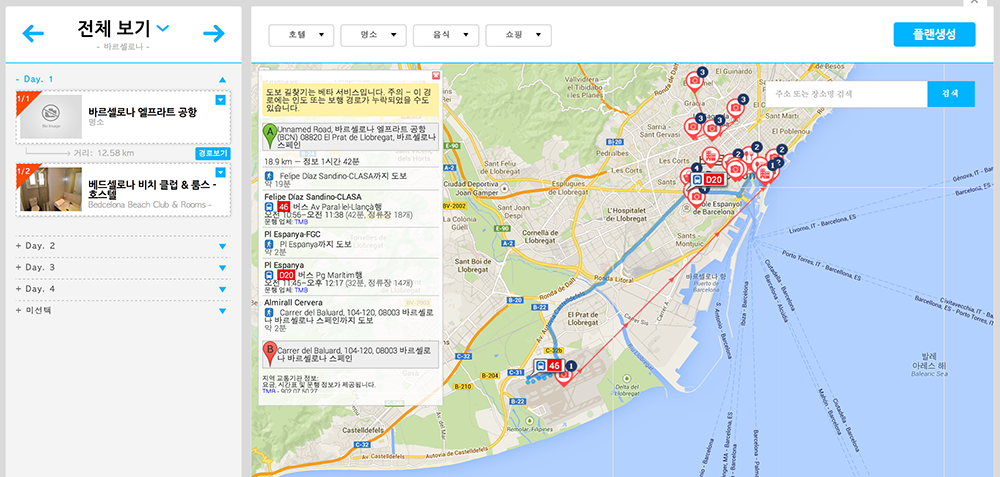The width and height of the screenshot is (1000, 477).
Task: Click the 경로보기 route button
Action: click(212, 154)
